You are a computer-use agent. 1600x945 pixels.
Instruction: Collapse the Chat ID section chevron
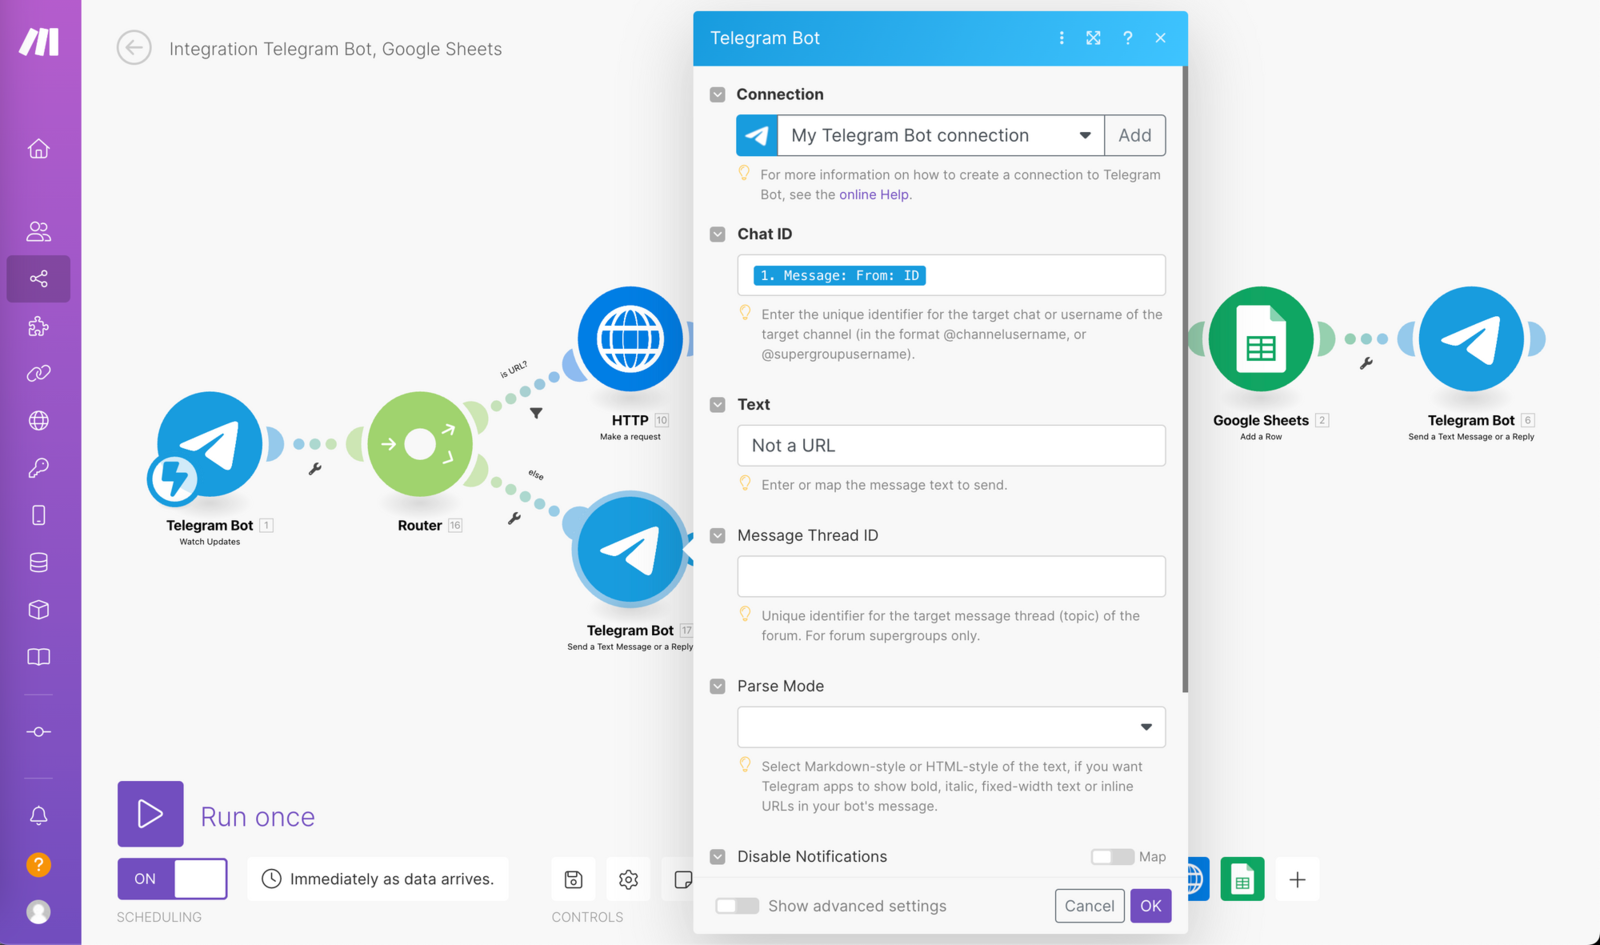pyautogui.click(x=717, y=234)
